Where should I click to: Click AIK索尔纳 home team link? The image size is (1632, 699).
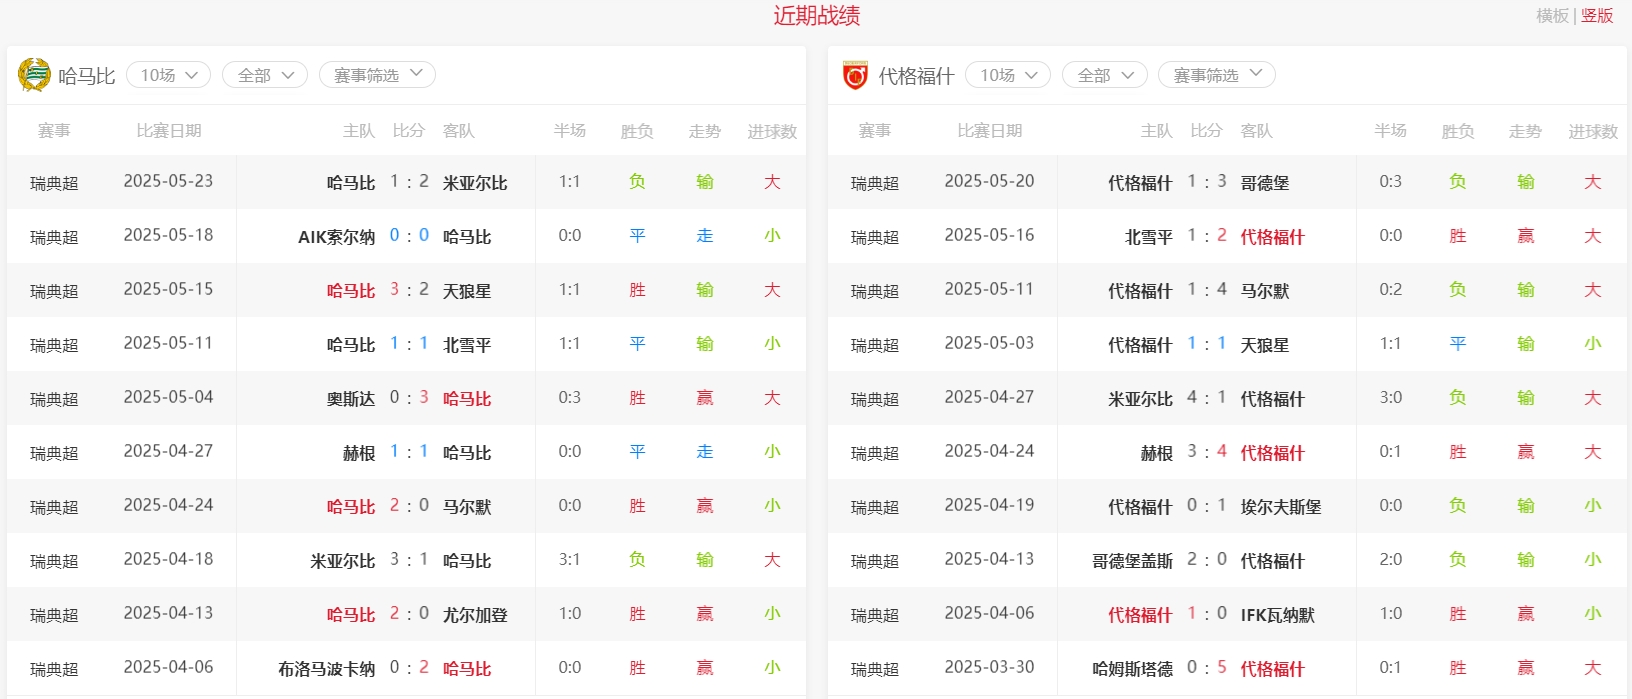(x=336, y=237)
